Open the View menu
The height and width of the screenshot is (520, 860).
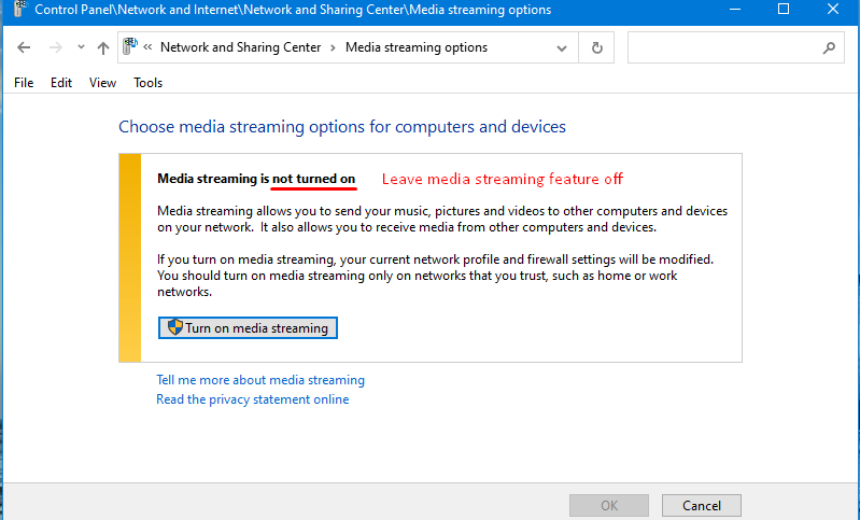(103, 83)
